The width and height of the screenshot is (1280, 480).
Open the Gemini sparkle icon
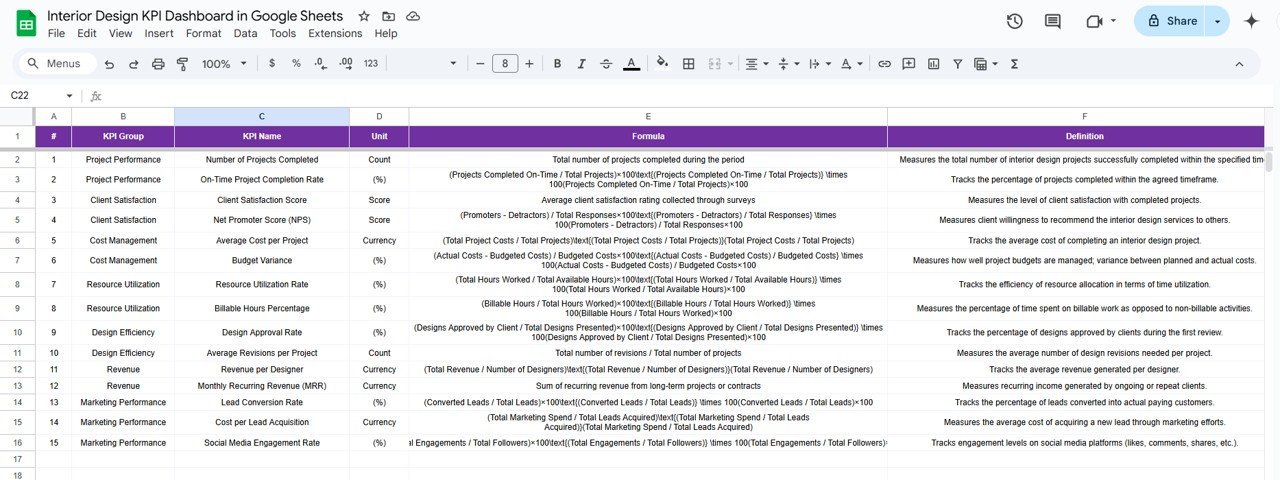tap(1251, 21)
